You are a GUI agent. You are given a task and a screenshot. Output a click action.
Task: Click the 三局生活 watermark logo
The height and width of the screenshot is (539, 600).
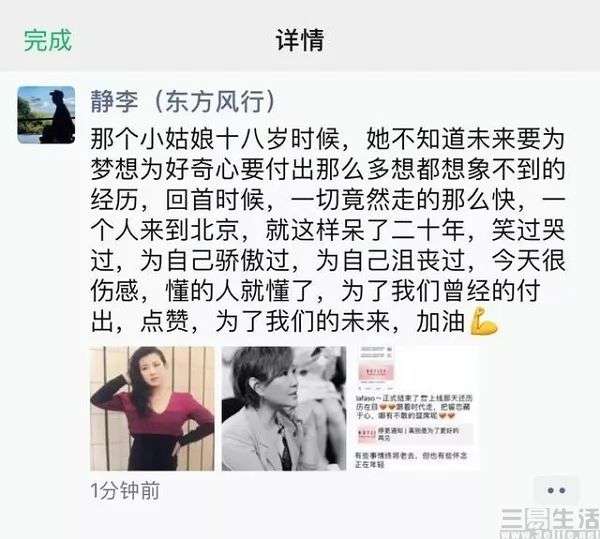[x=550, y=523]
